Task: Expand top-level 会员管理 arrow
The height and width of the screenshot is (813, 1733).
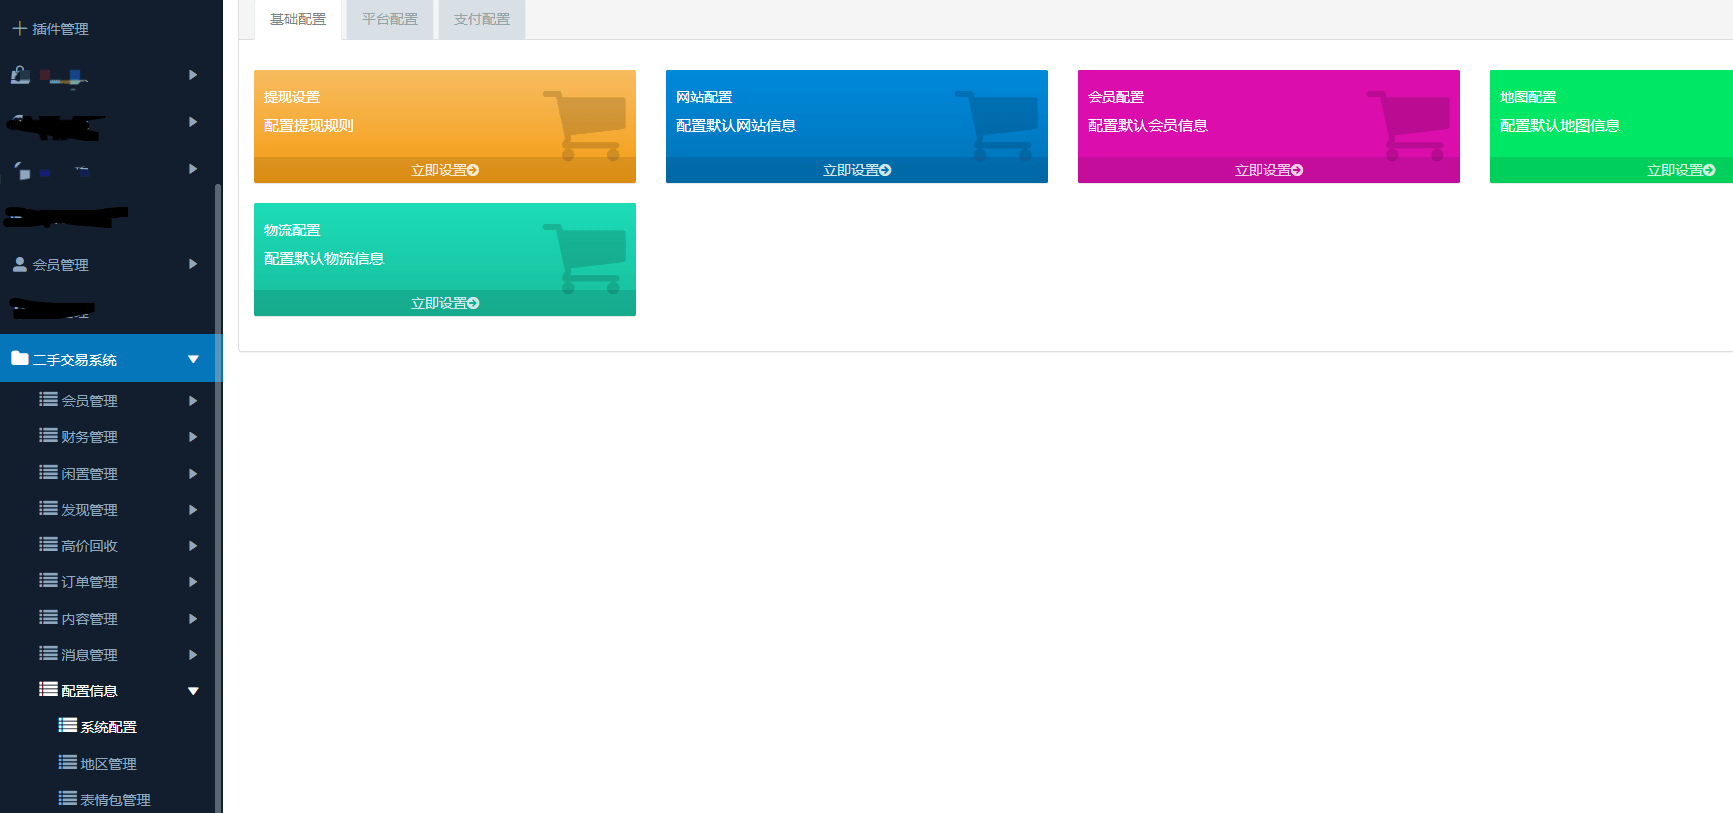Action: click(x=193, y=264)
